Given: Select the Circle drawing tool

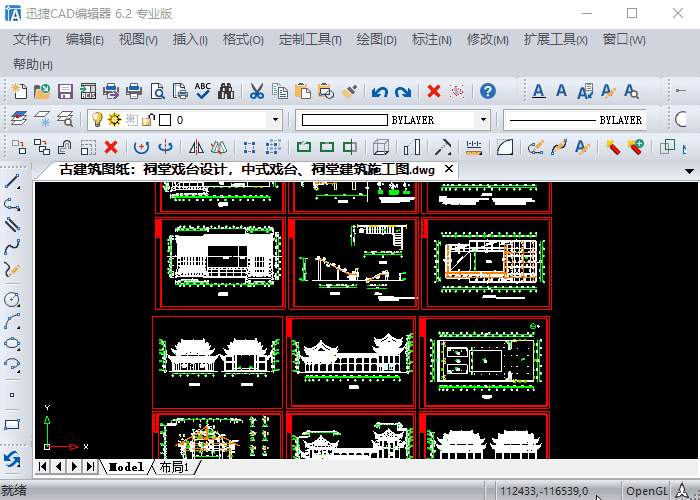Looking at the screenshot, I should [x=13, y=299].
